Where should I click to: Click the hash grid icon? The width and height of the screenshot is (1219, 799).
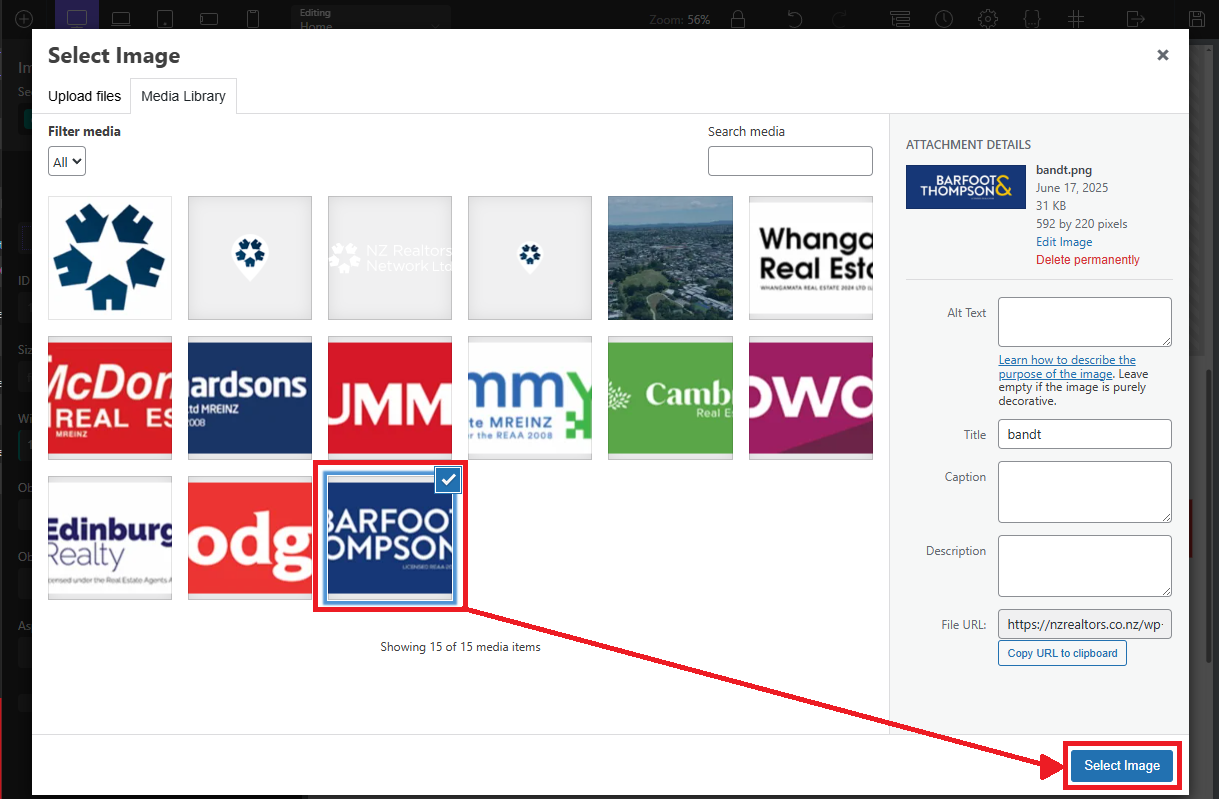pyautogui.click(x=1077, y=19)
